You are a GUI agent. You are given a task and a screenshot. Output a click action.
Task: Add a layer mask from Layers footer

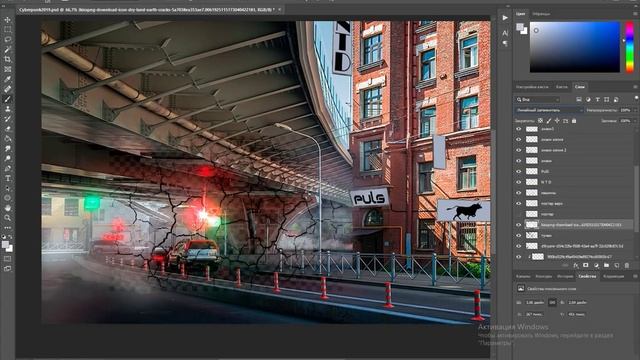coord(586,265)
